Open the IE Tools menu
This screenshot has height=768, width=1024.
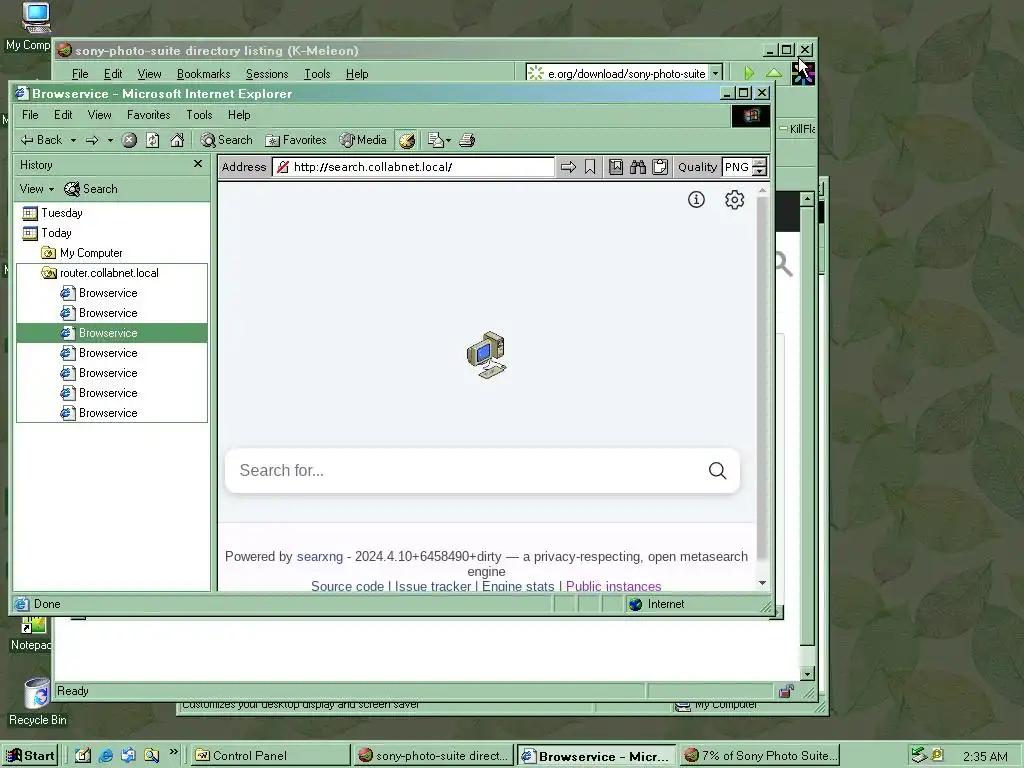199,115
